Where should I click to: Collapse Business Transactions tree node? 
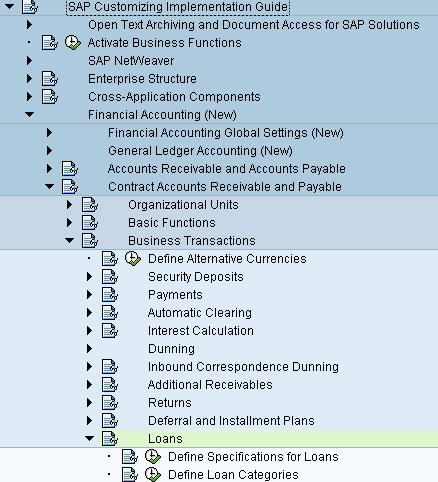[69, 241]
